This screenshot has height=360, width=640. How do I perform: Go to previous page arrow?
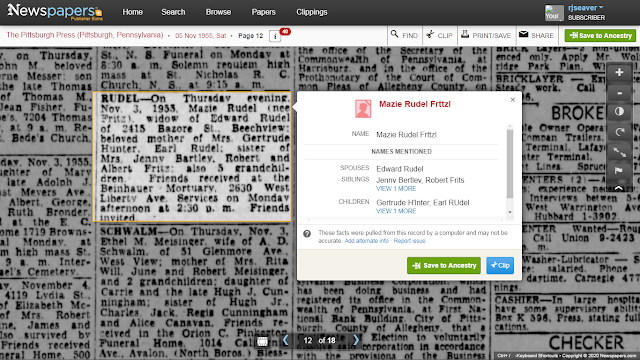click(286, 340)
